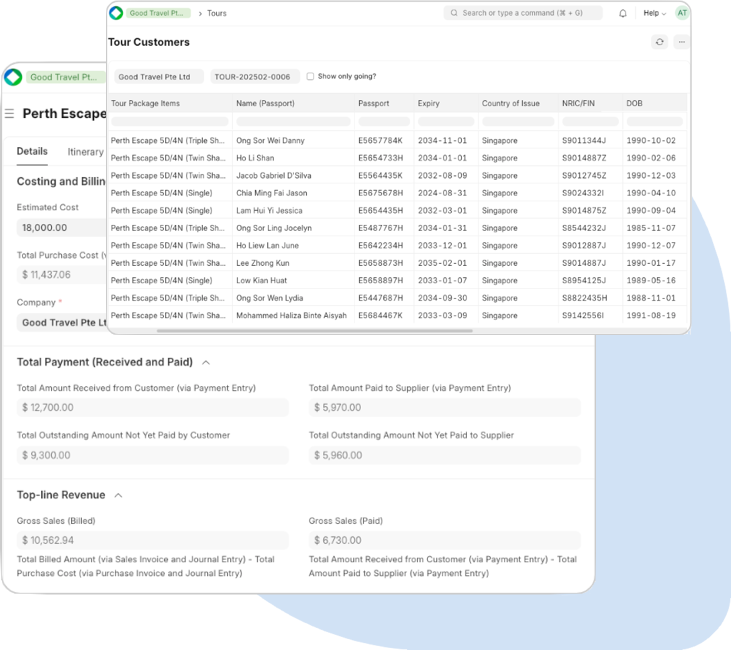Image resolution: width=731 pixels, height=650 pixels.
Task: Click passport number E5657784K
Action: coord(380,140)
